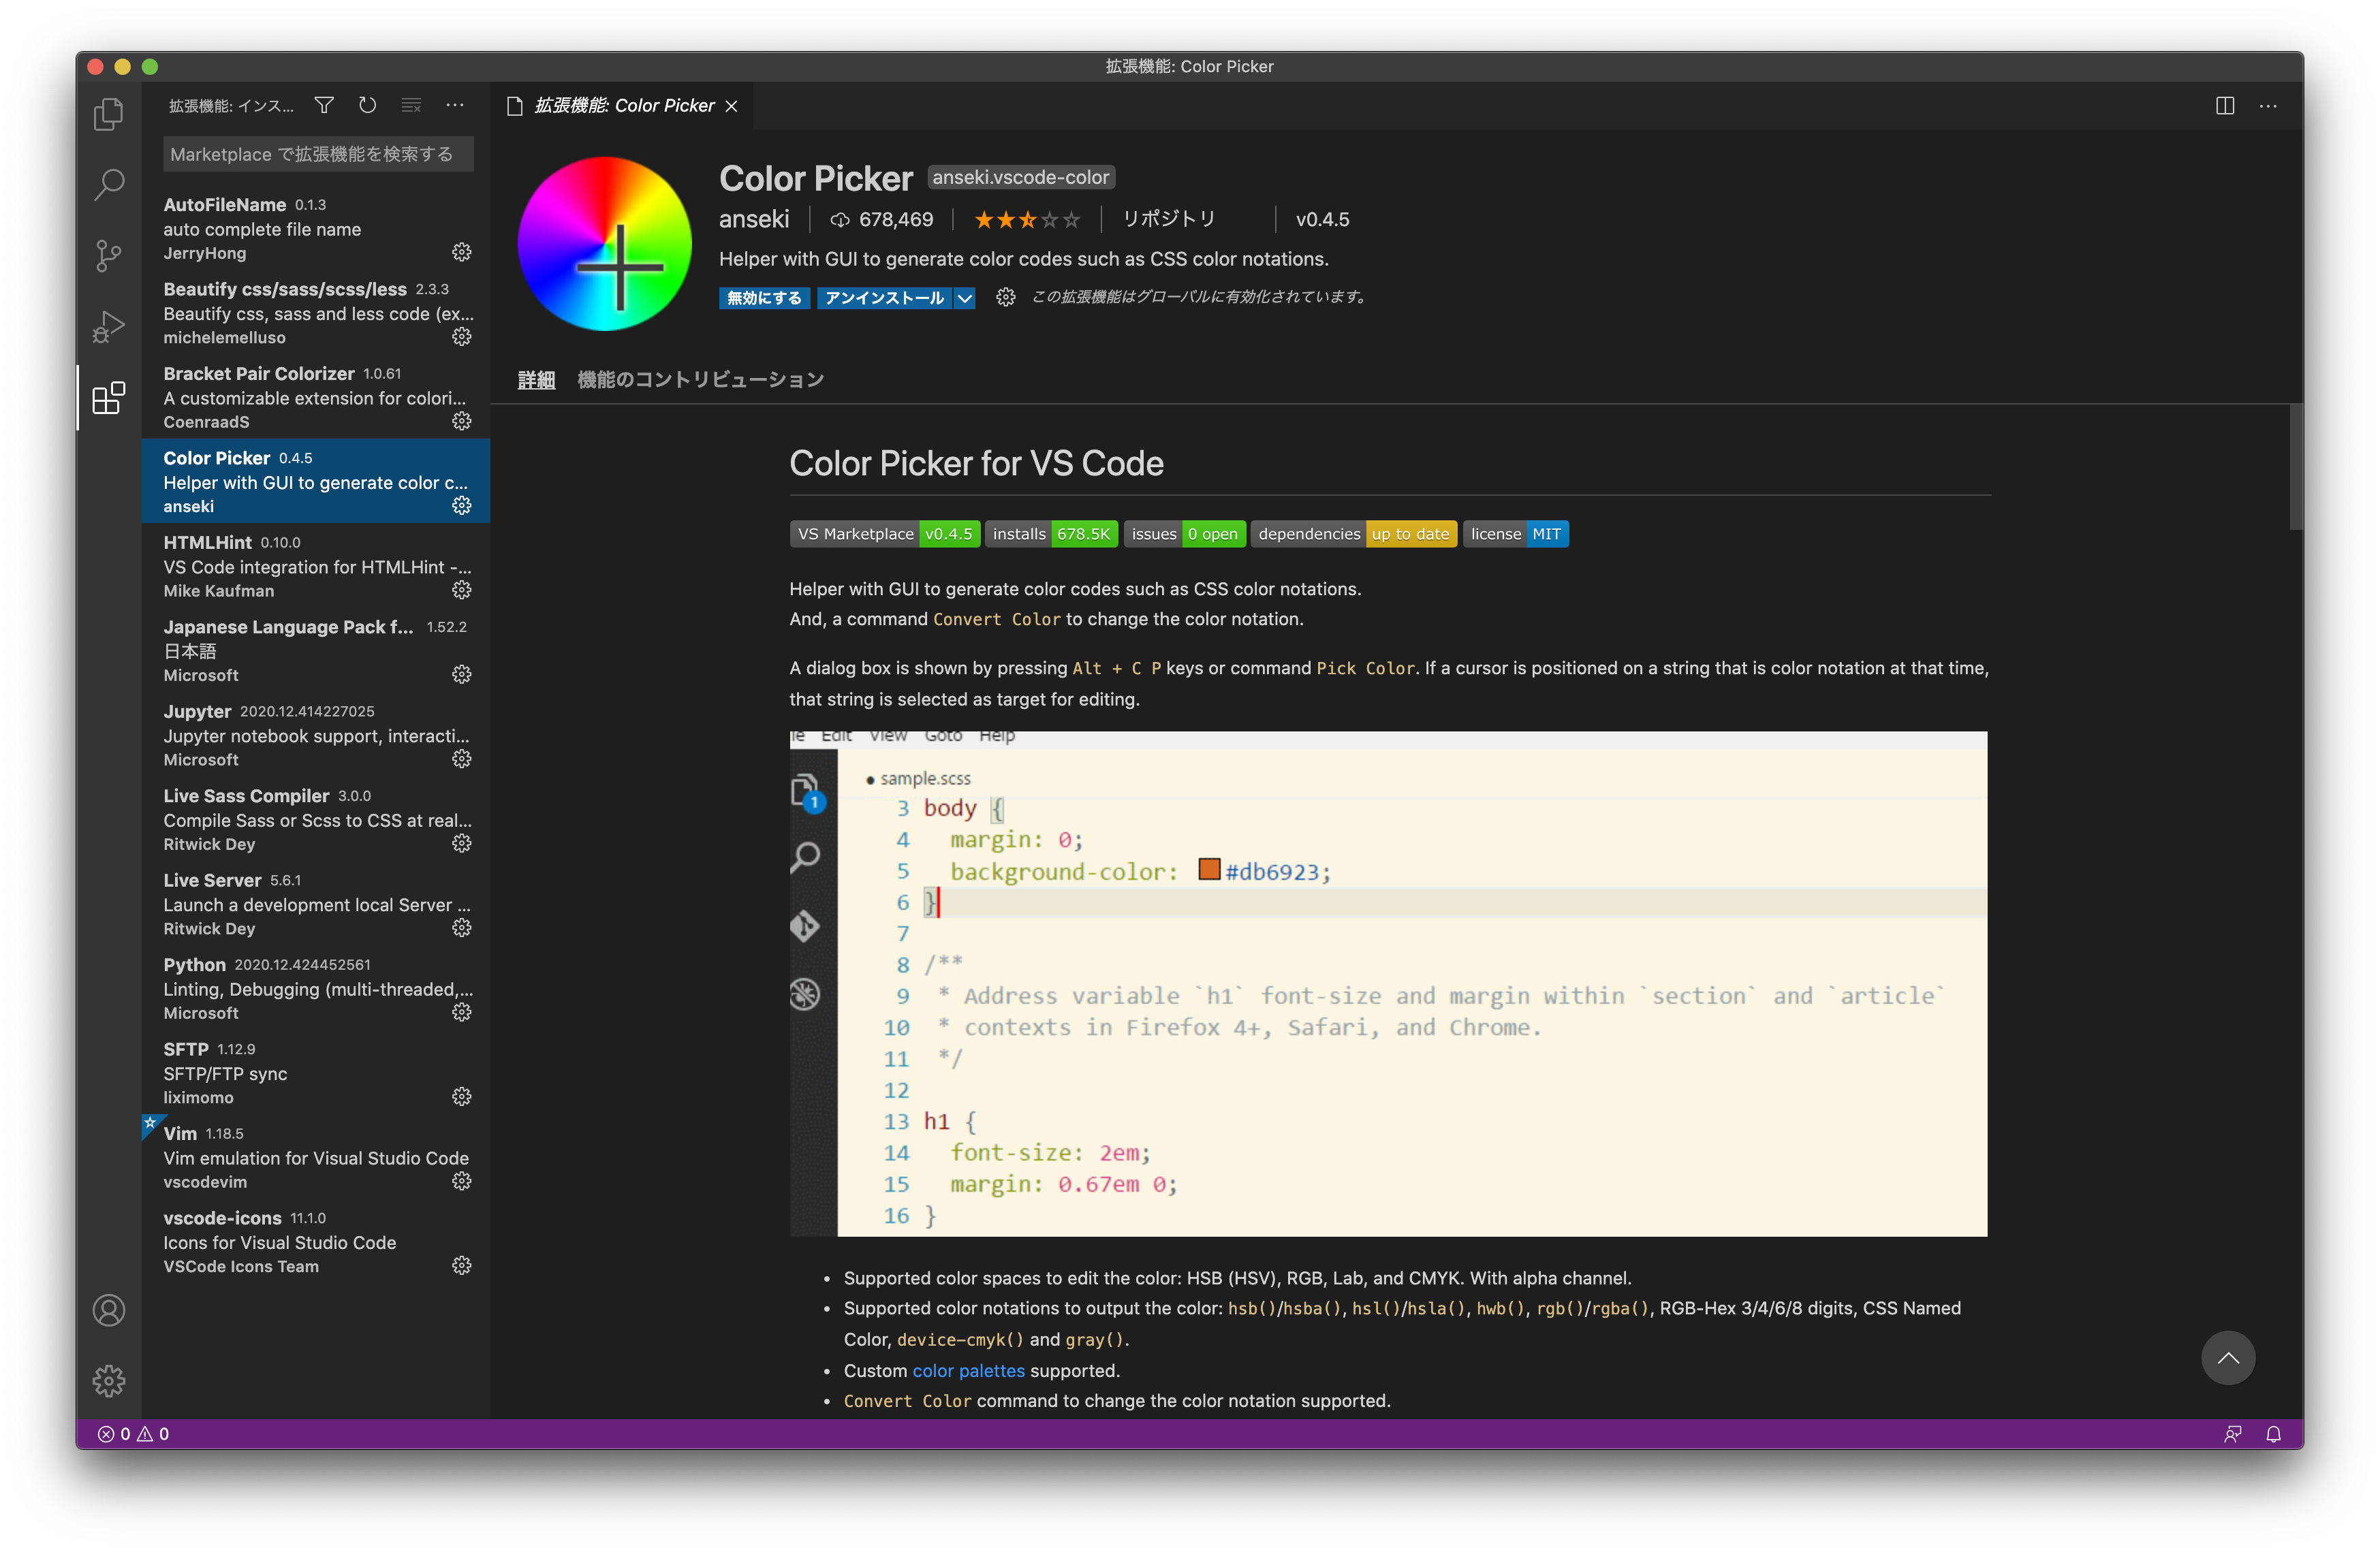Select HTMLHint extension entry

(x=316, y=566)
